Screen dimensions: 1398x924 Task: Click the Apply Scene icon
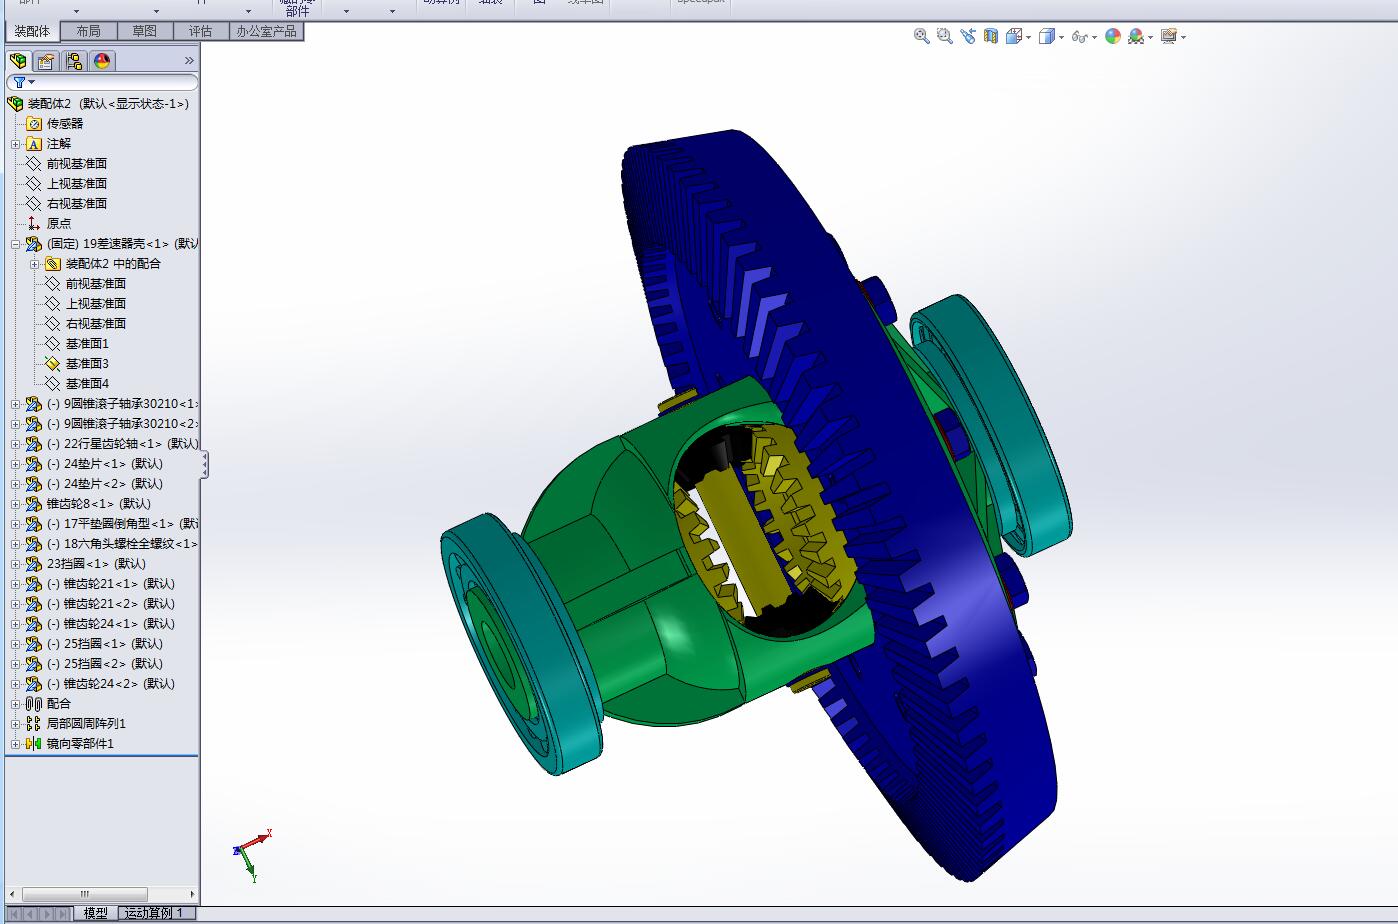[1136, 36]
